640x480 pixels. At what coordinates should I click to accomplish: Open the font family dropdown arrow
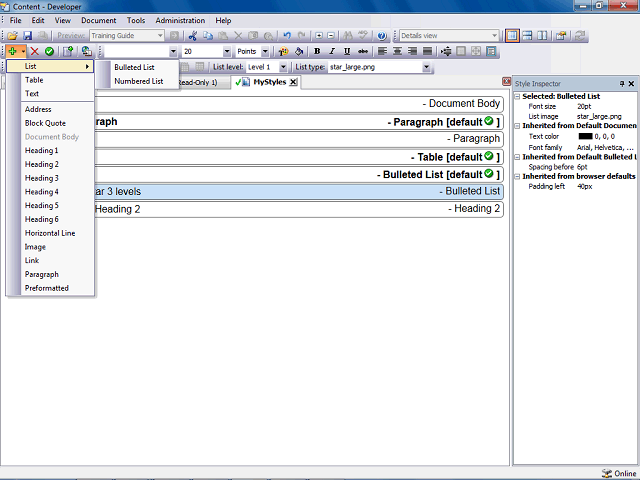pos(173,51)
